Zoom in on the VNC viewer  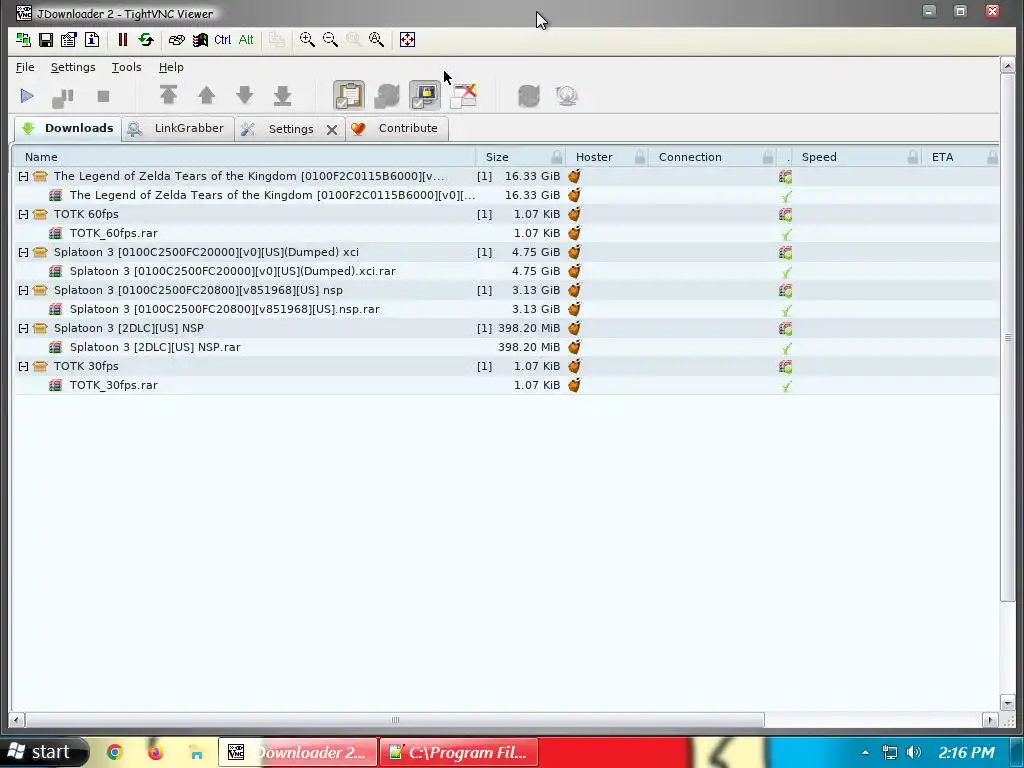(x=307, y=40)
